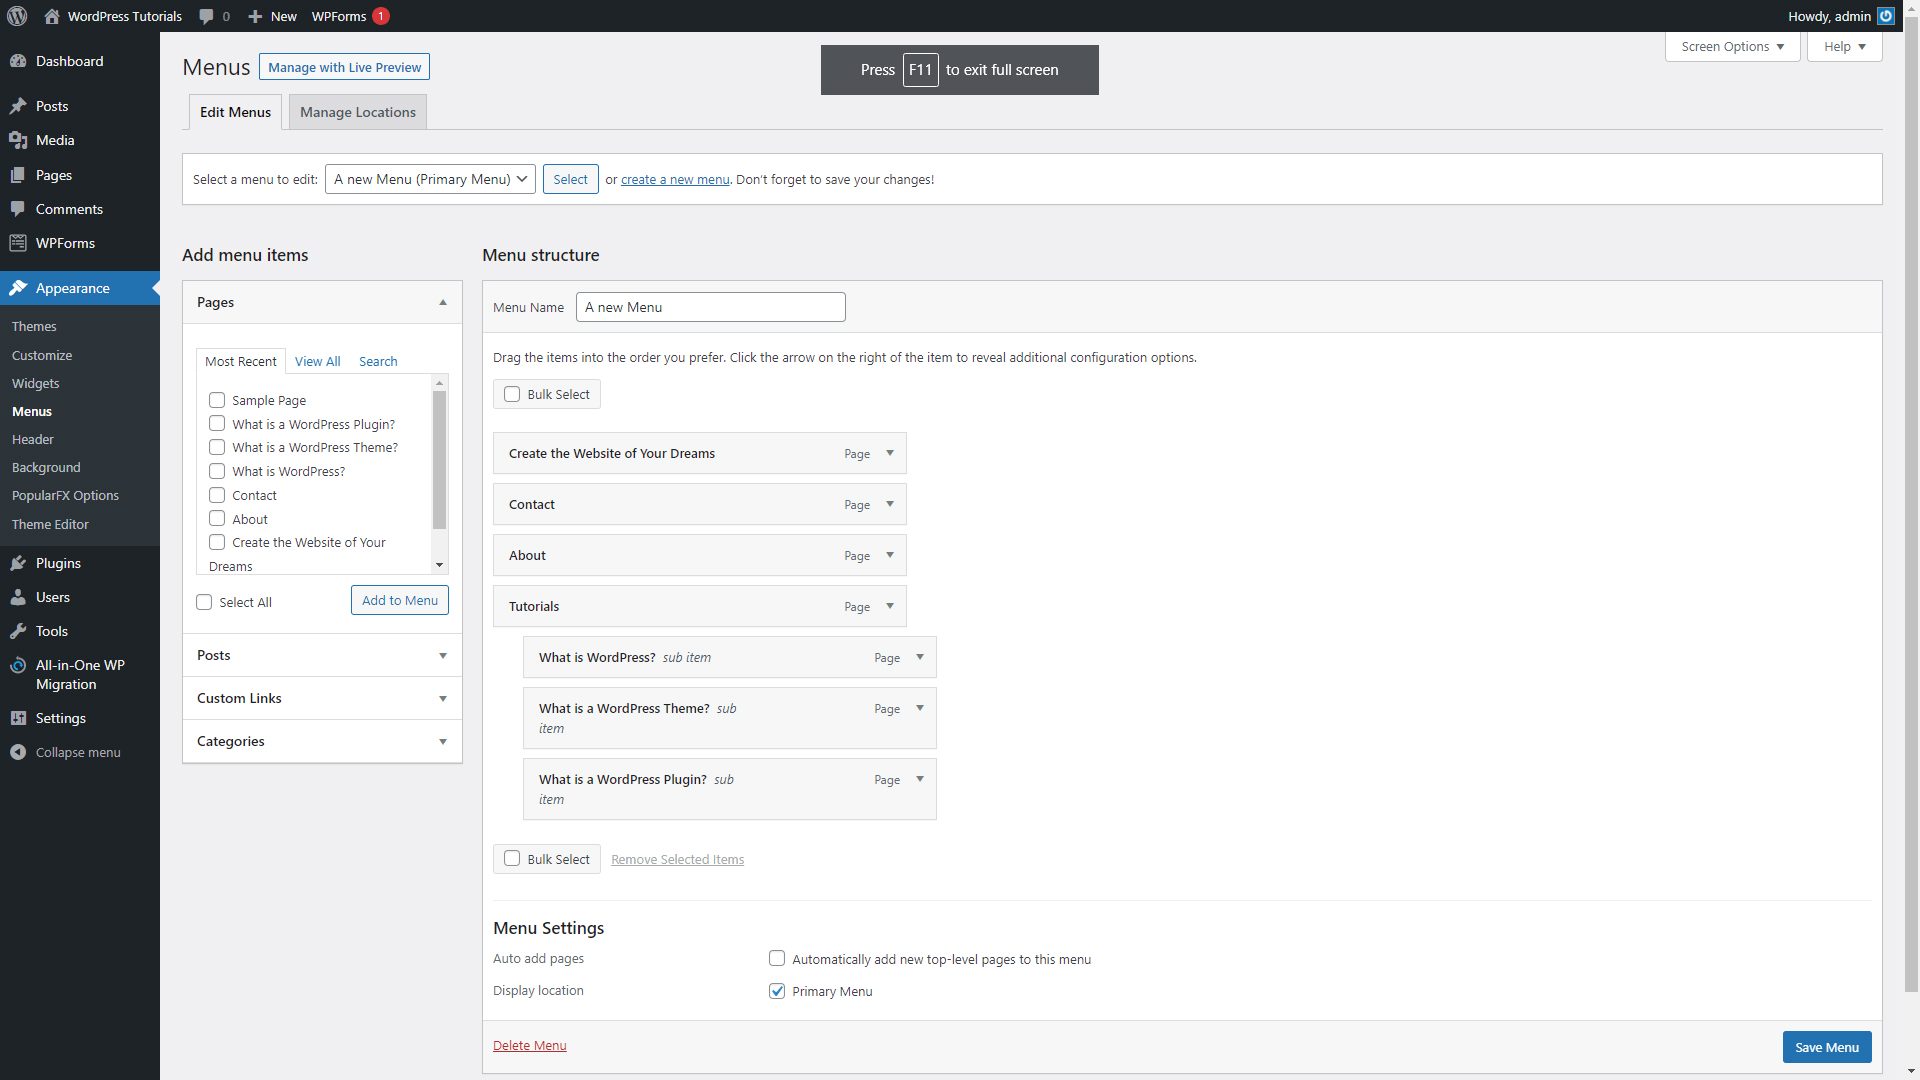The image size is (1920, 1080).
Task: Enable Automatically add new top-level pages checkbox
Action: tap(777, 957)
